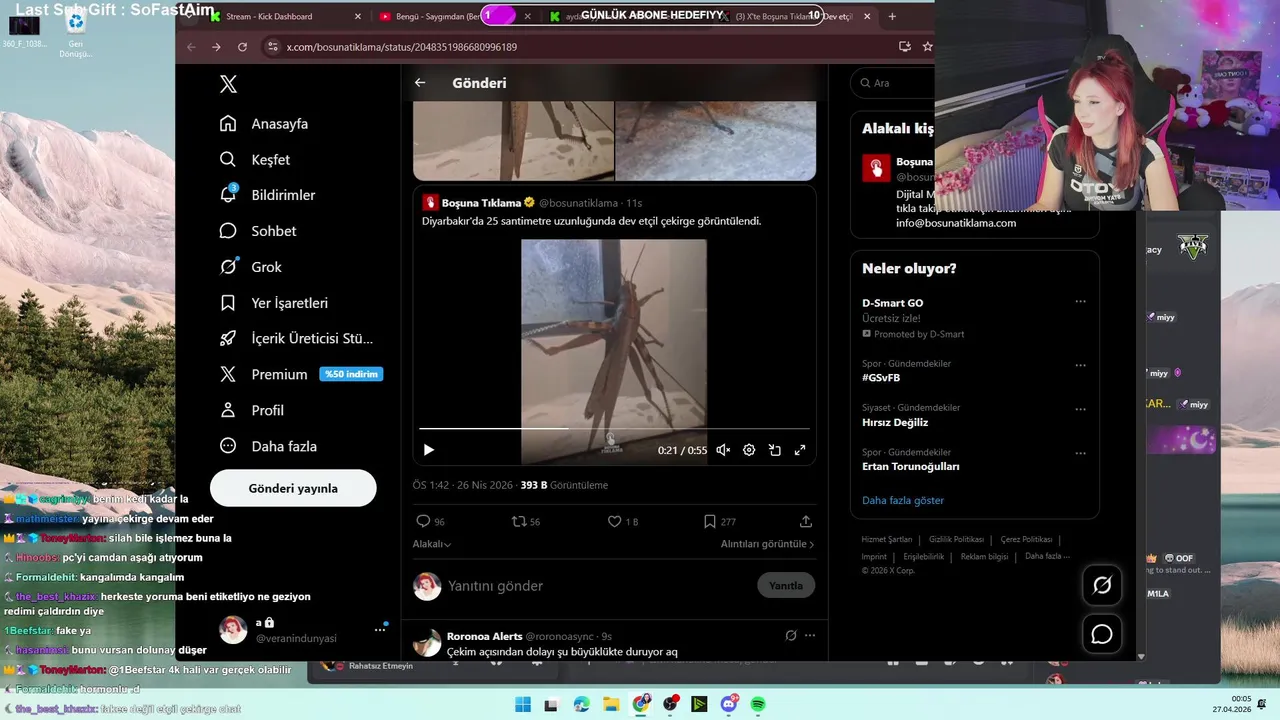Click Grok icon on Roronoa Alerts reply
The width and height of the screenshot is (1280, 720).
click(791, 635)
